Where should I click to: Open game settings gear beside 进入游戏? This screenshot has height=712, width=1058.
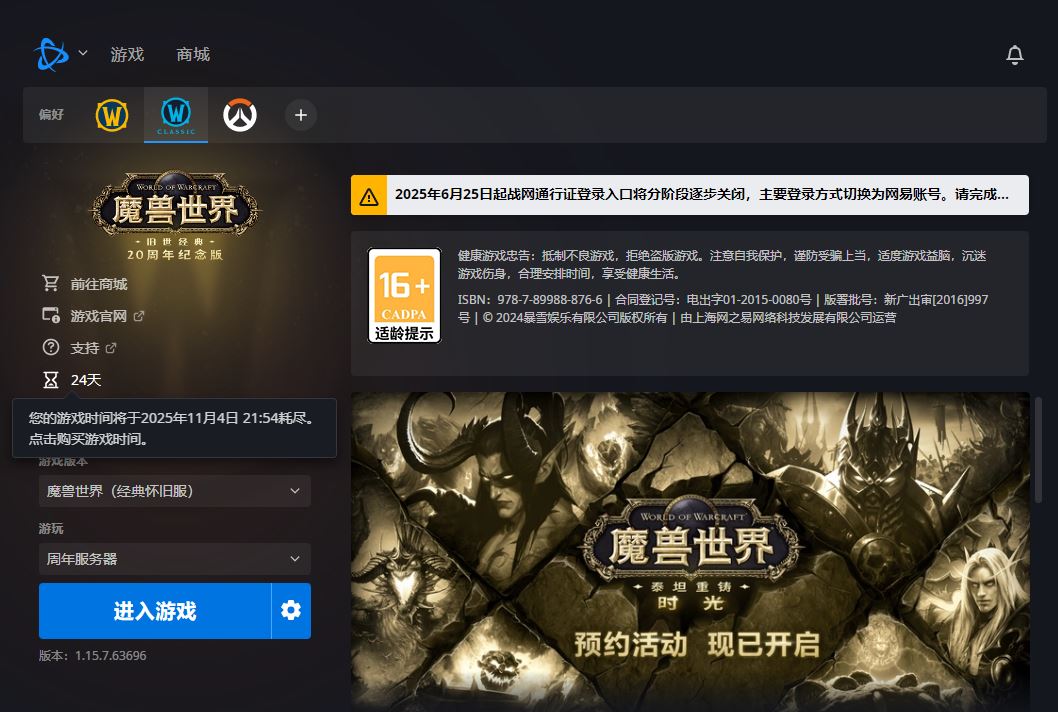click(x=291, y=610)
